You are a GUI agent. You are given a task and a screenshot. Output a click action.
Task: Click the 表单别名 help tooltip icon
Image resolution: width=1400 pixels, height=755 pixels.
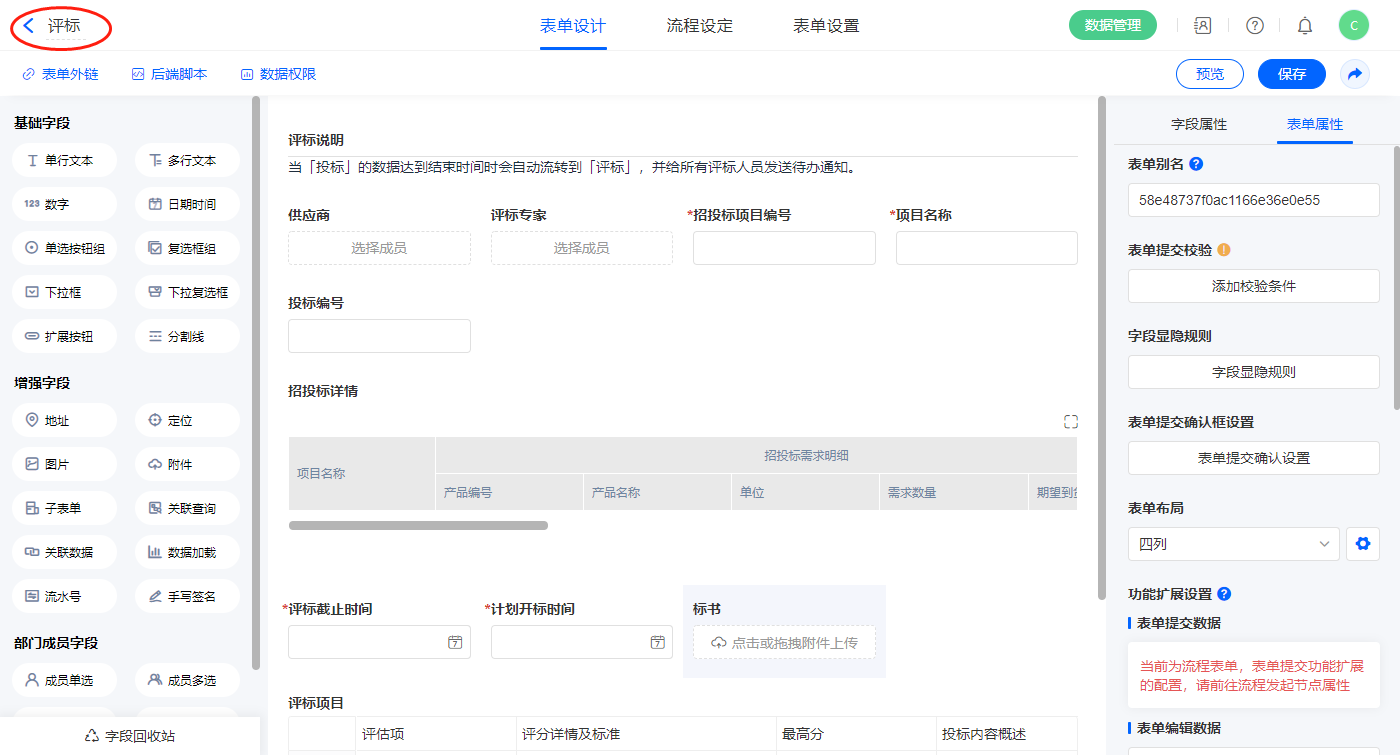[x=1196, y=164]
